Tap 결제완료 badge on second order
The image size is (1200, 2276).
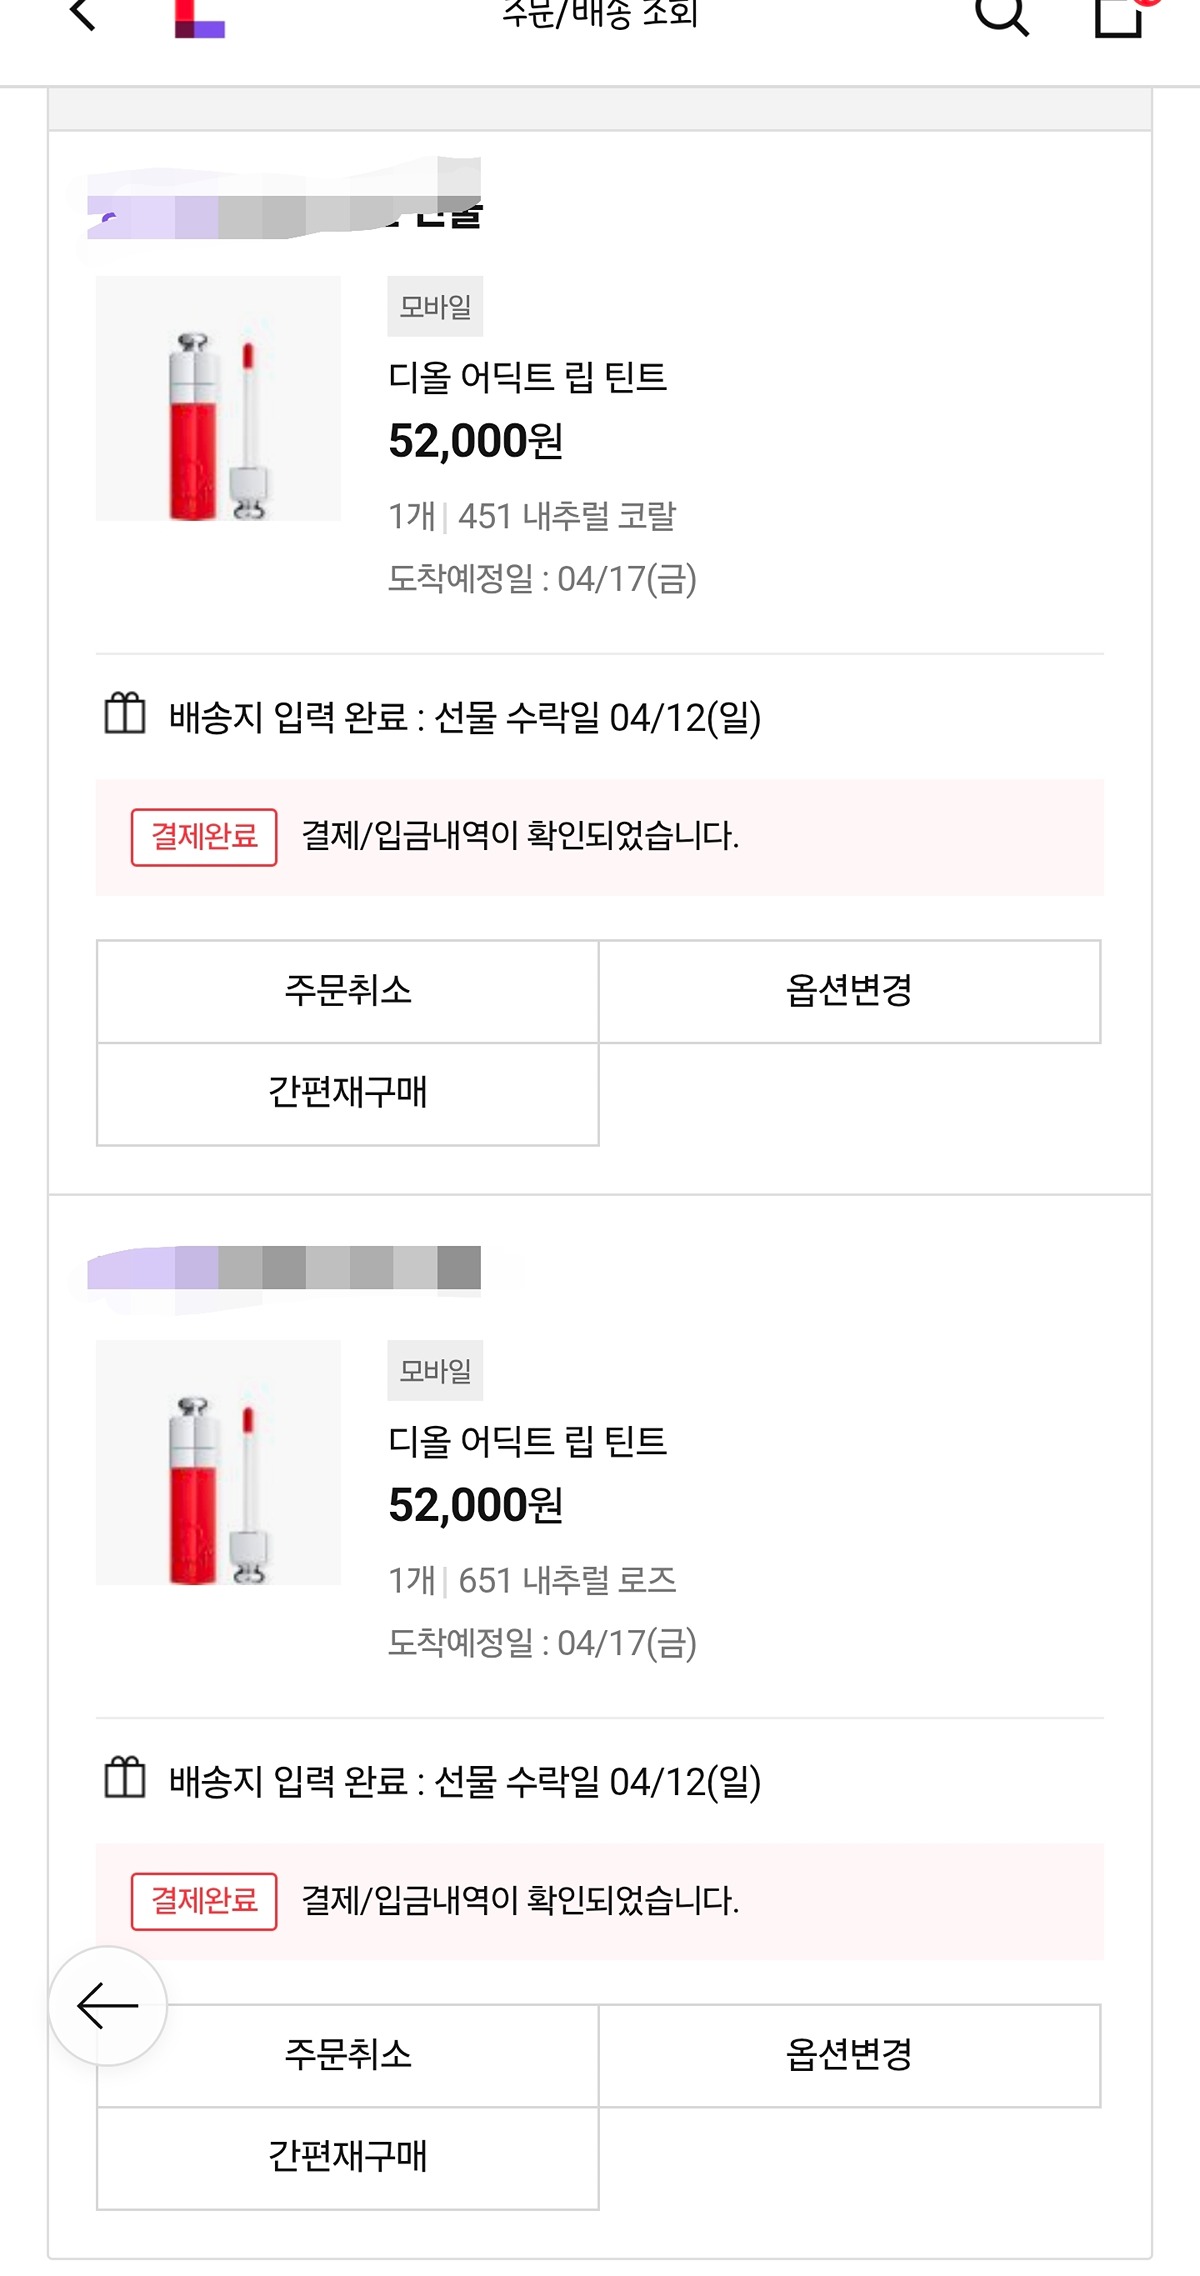coord(204,1901)
